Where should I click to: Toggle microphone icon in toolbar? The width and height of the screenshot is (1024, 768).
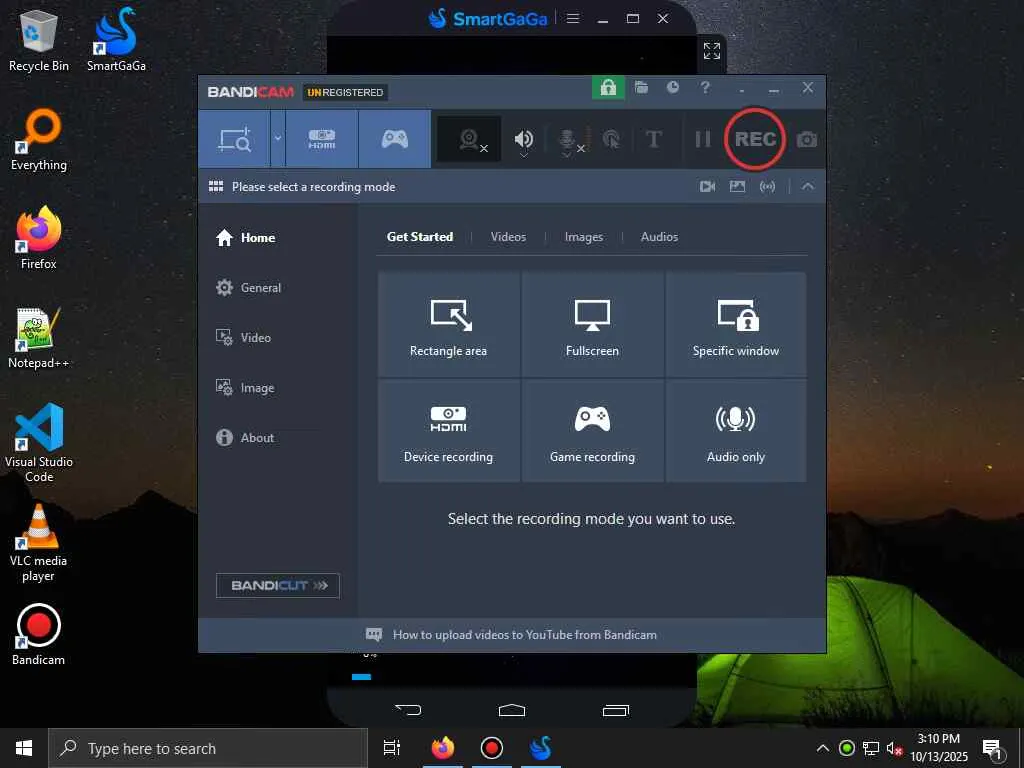point(567,140)
